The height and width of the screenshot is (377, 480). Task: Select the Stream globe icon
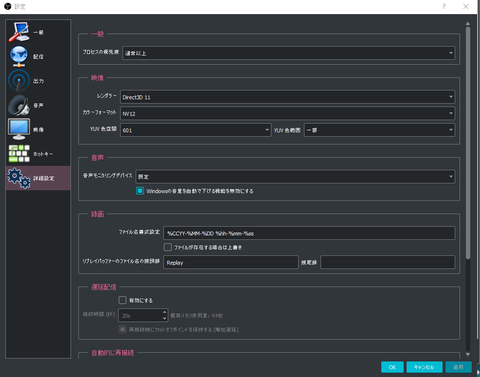click(19, 56)
